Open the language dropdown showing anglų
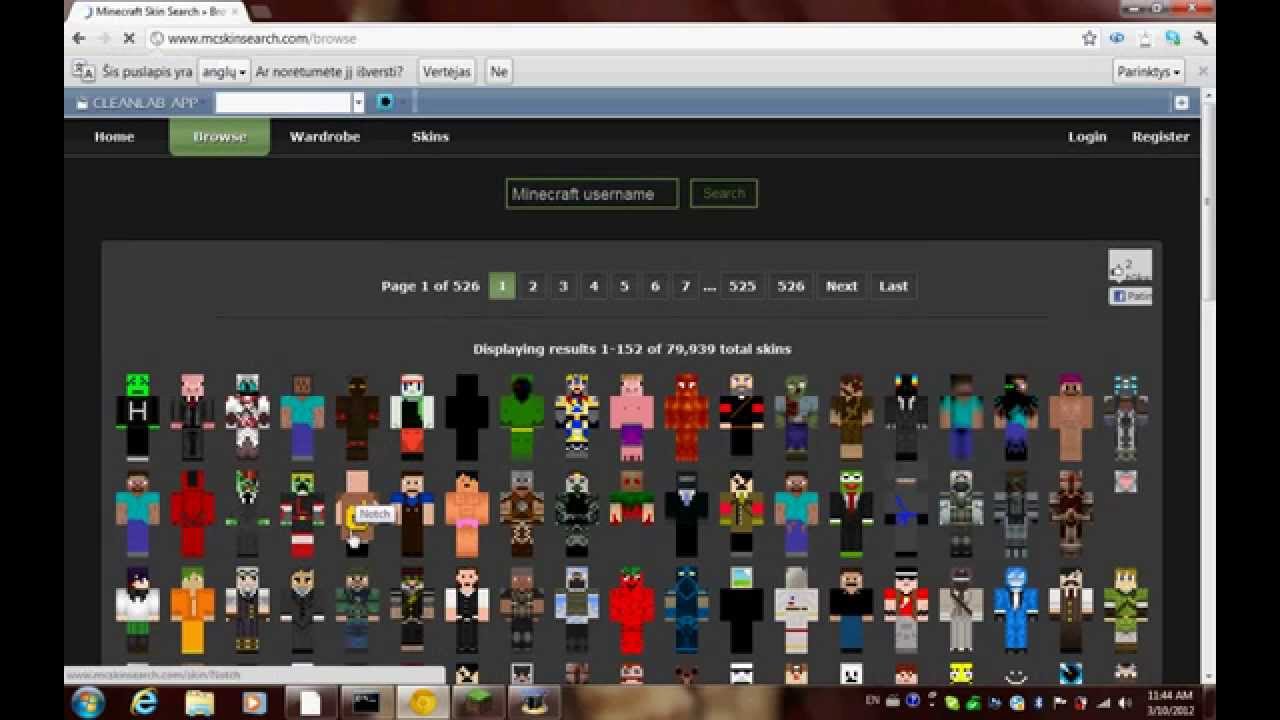1280x720 pixels. (x=224, y=71)
